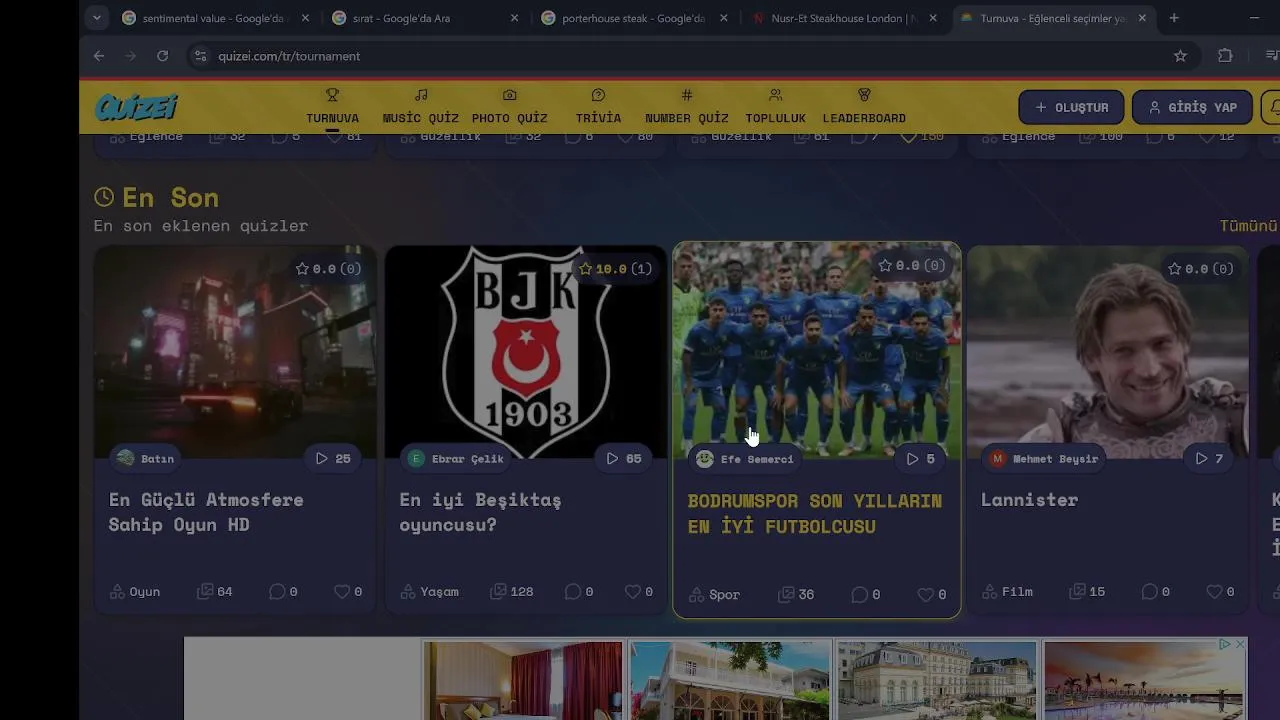The height and width of the screenshot is (720, 1280).
Task: View site information icon in address bar
Action: 200,56
